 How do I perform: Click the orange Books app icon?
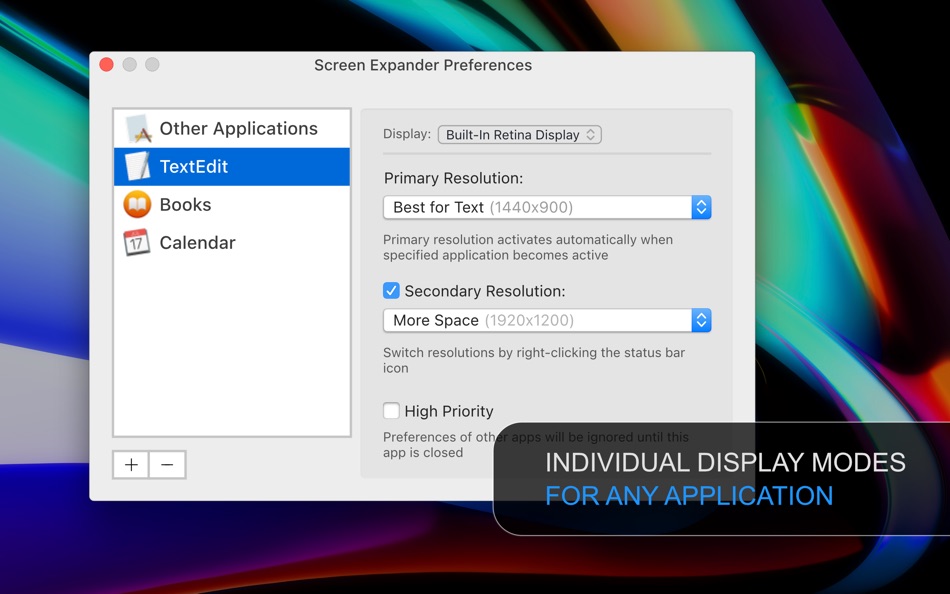tap(138, 204)
